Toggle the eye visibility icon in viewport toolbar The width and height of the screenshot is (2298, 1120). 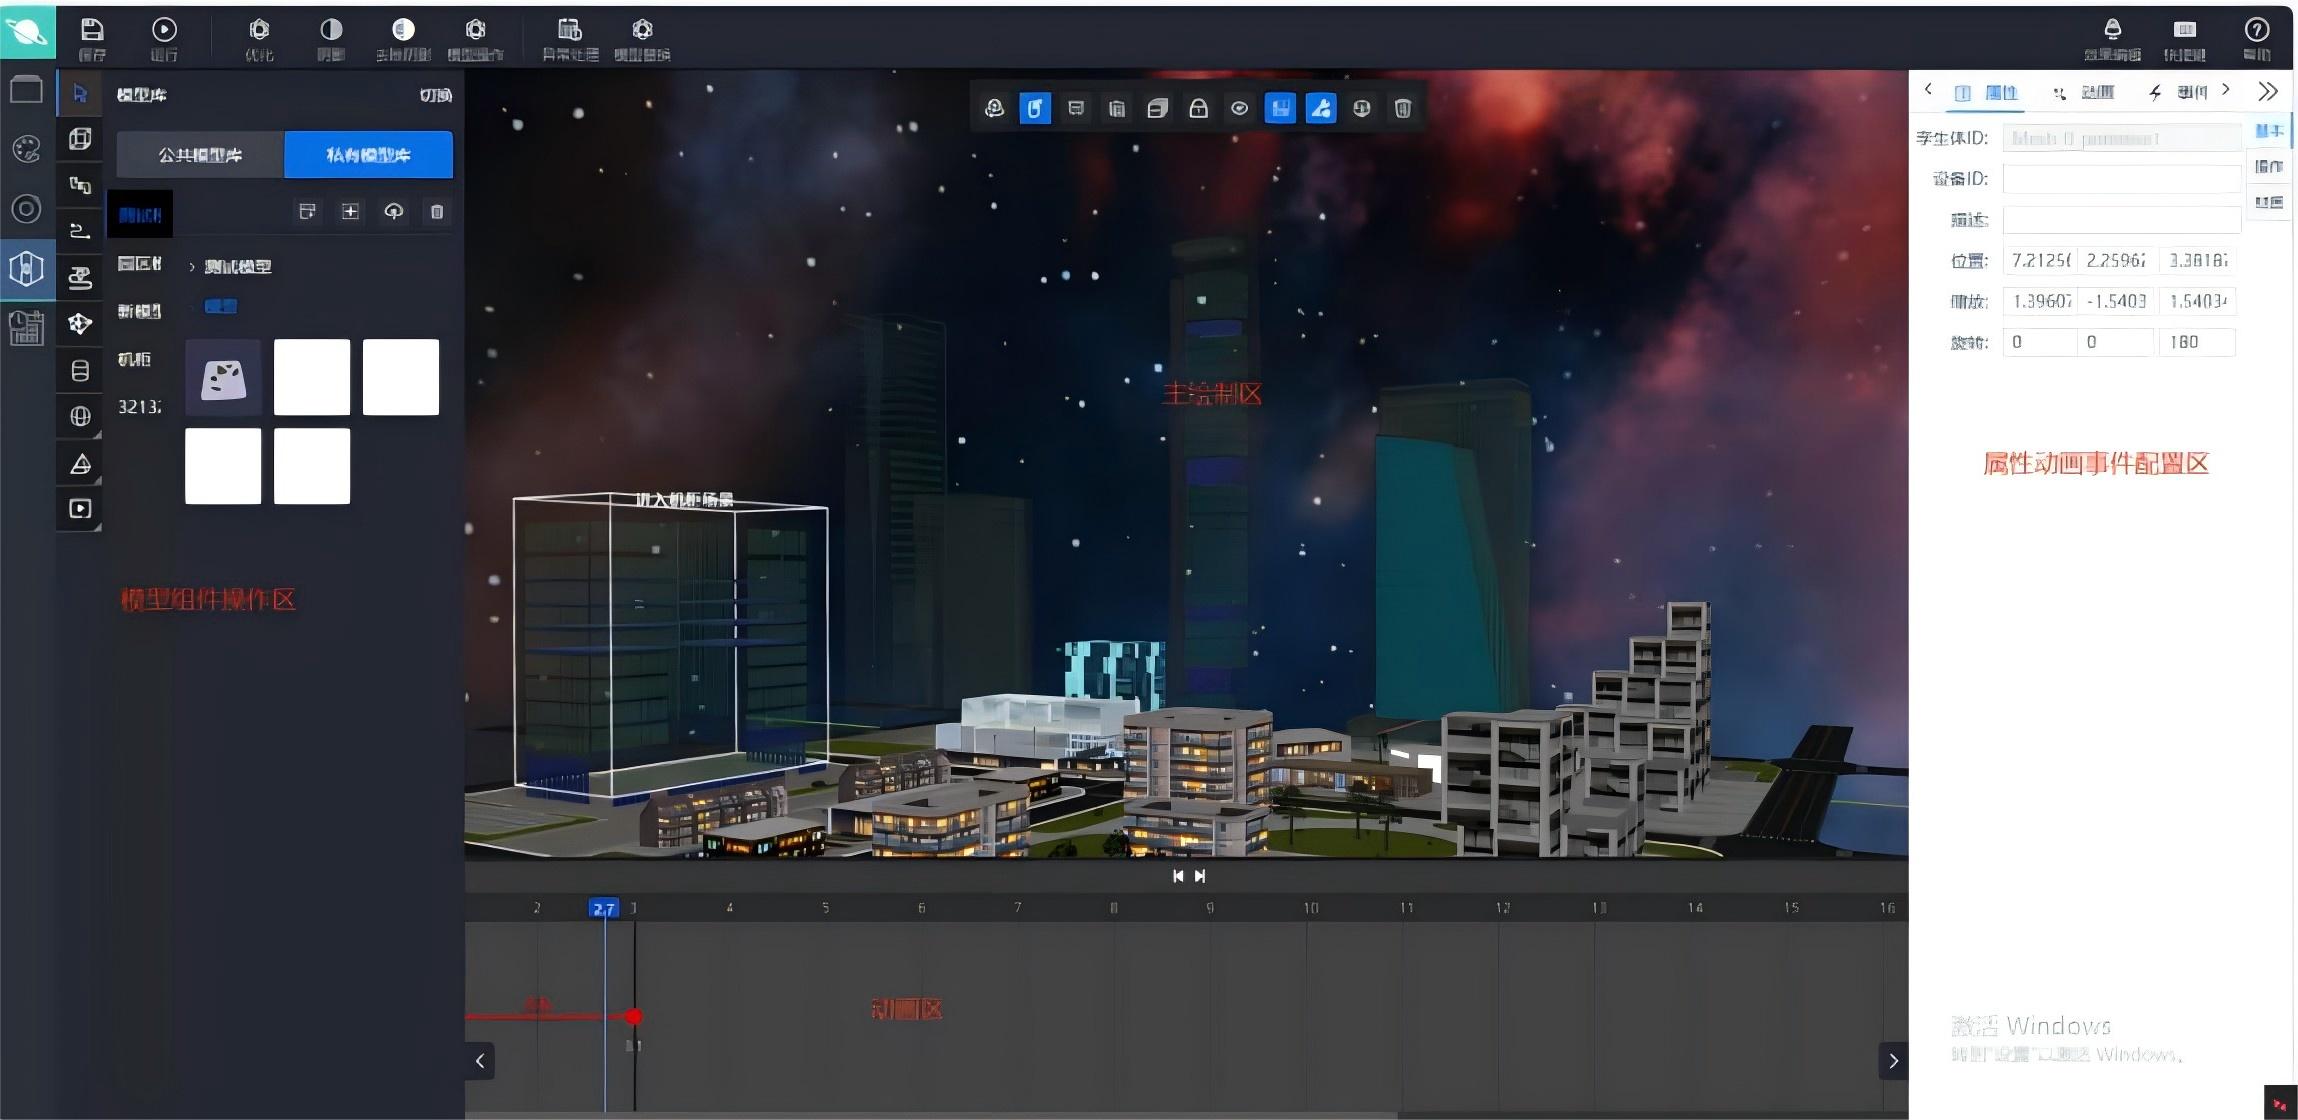click(x=1239, y=108)
